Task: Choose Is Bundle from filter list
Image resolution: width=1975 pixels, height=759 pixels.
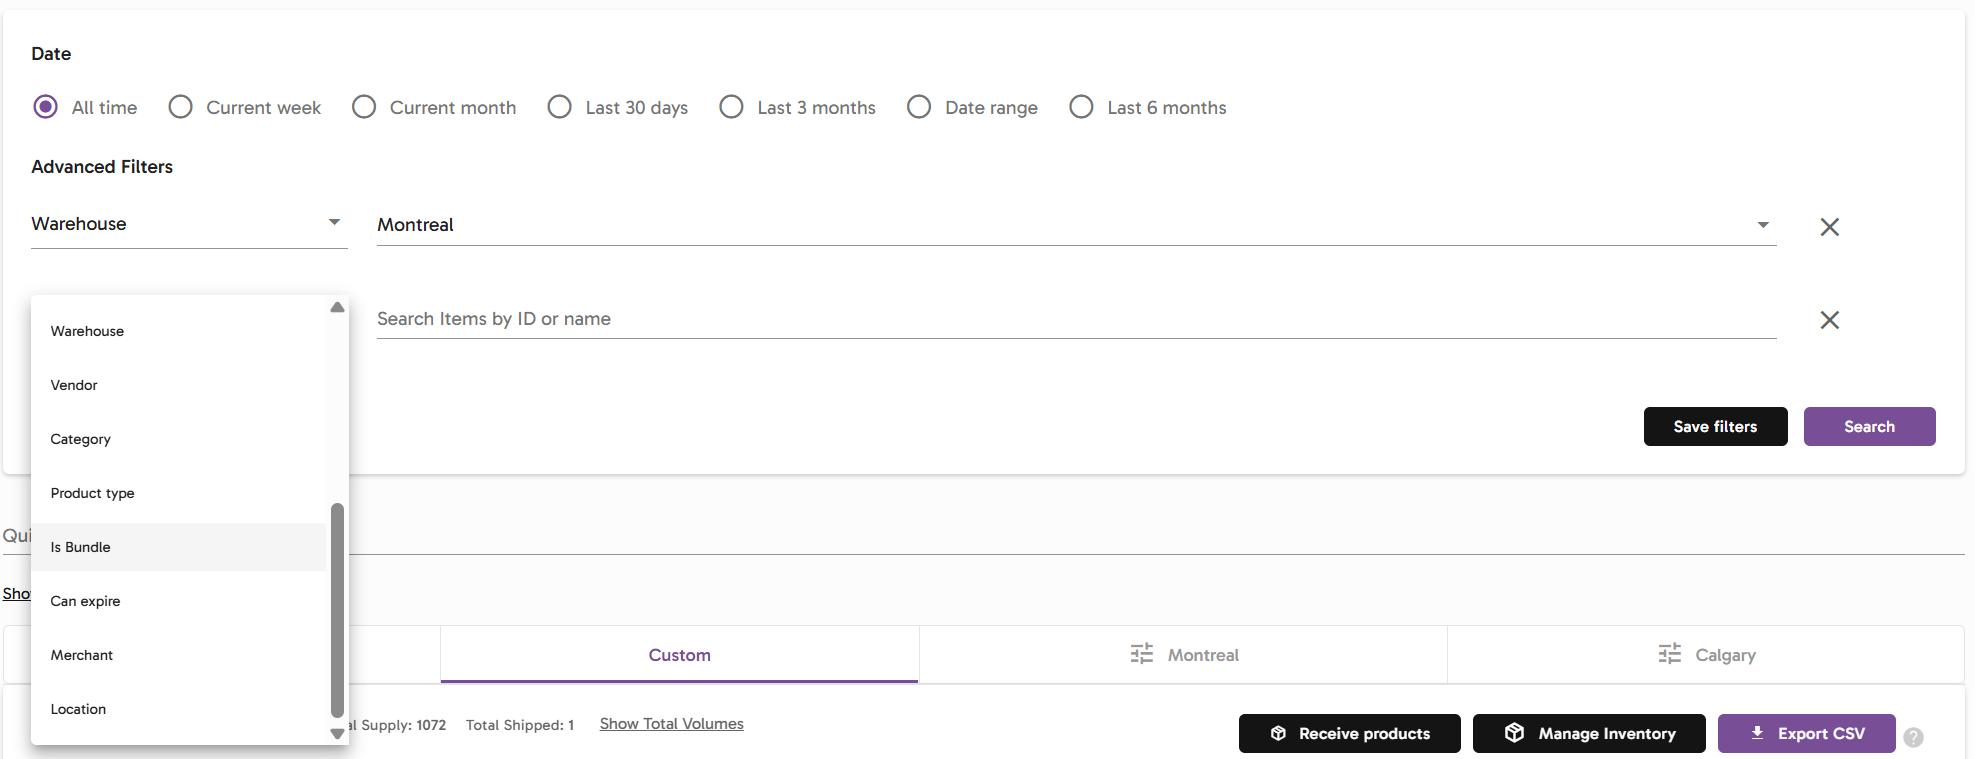Action: coord(81,547)
